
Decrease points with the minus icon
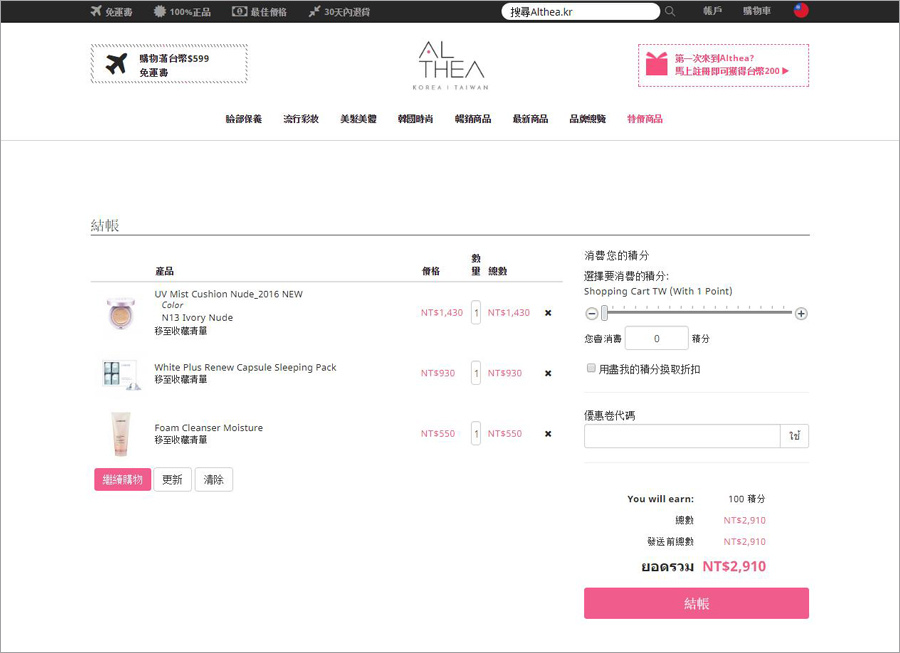point(591,314)
